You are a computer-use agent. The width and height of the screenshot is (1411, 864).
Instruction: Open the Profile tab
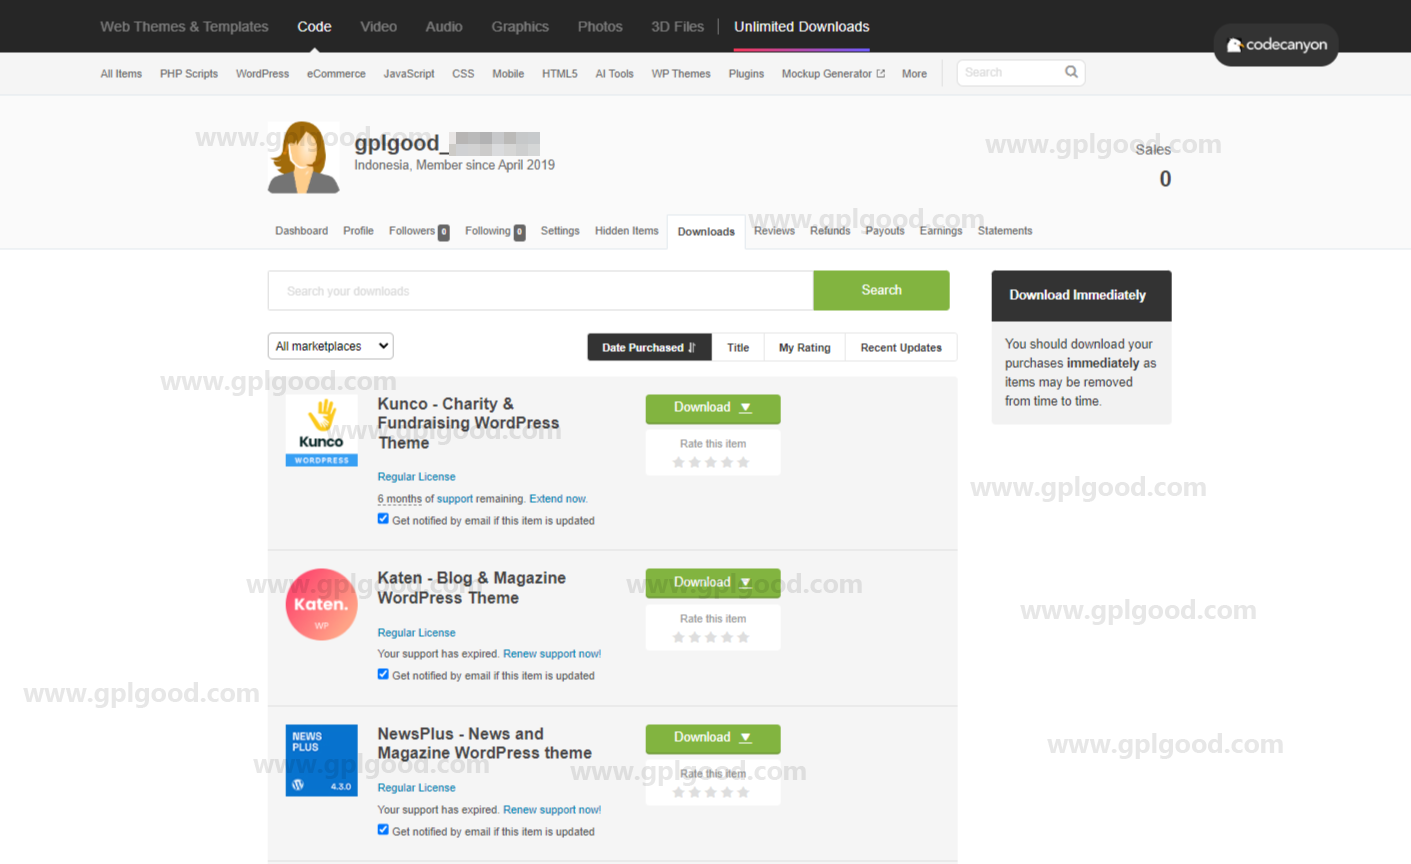tap(358, 231)
